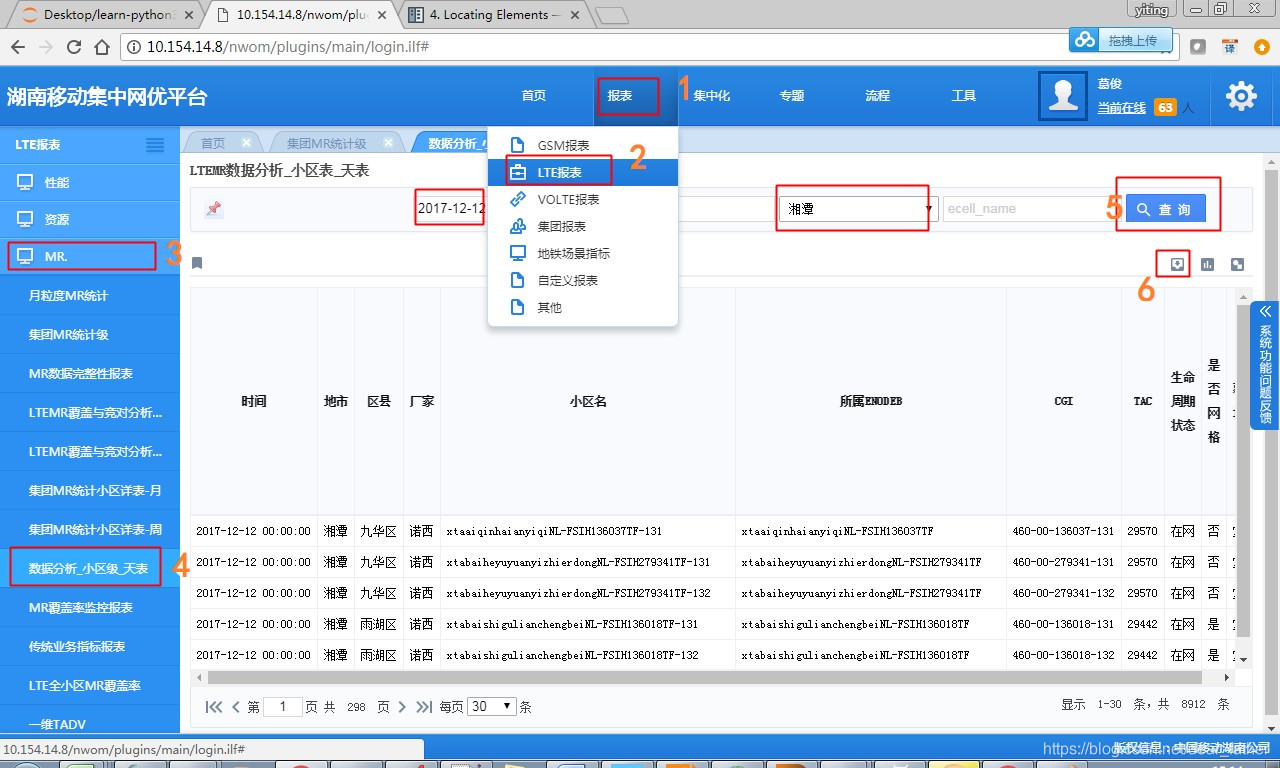This screenshot has height=768, width=1280.
Task: Click the table vertical scrollbar thumb
Action: point(1243,470)
